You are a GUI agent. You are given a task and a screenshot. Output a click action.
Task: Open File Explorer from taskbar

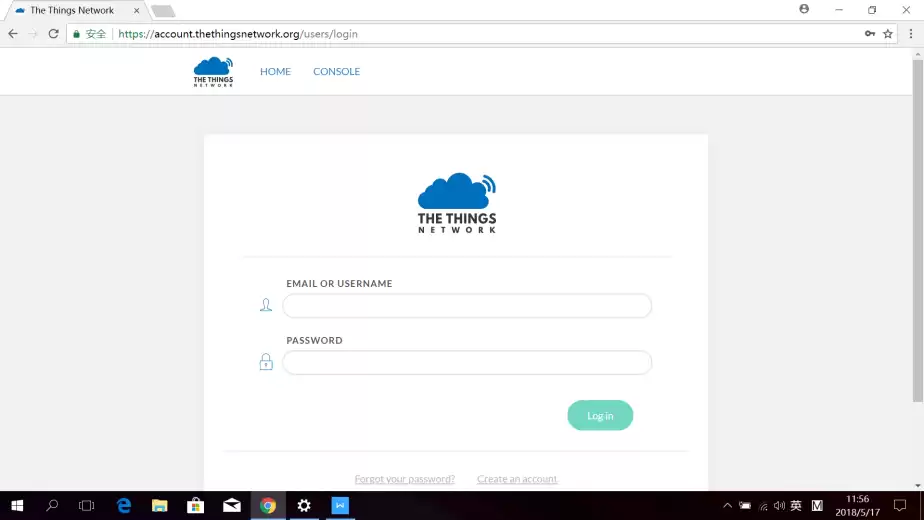click(x=160, y=505)
